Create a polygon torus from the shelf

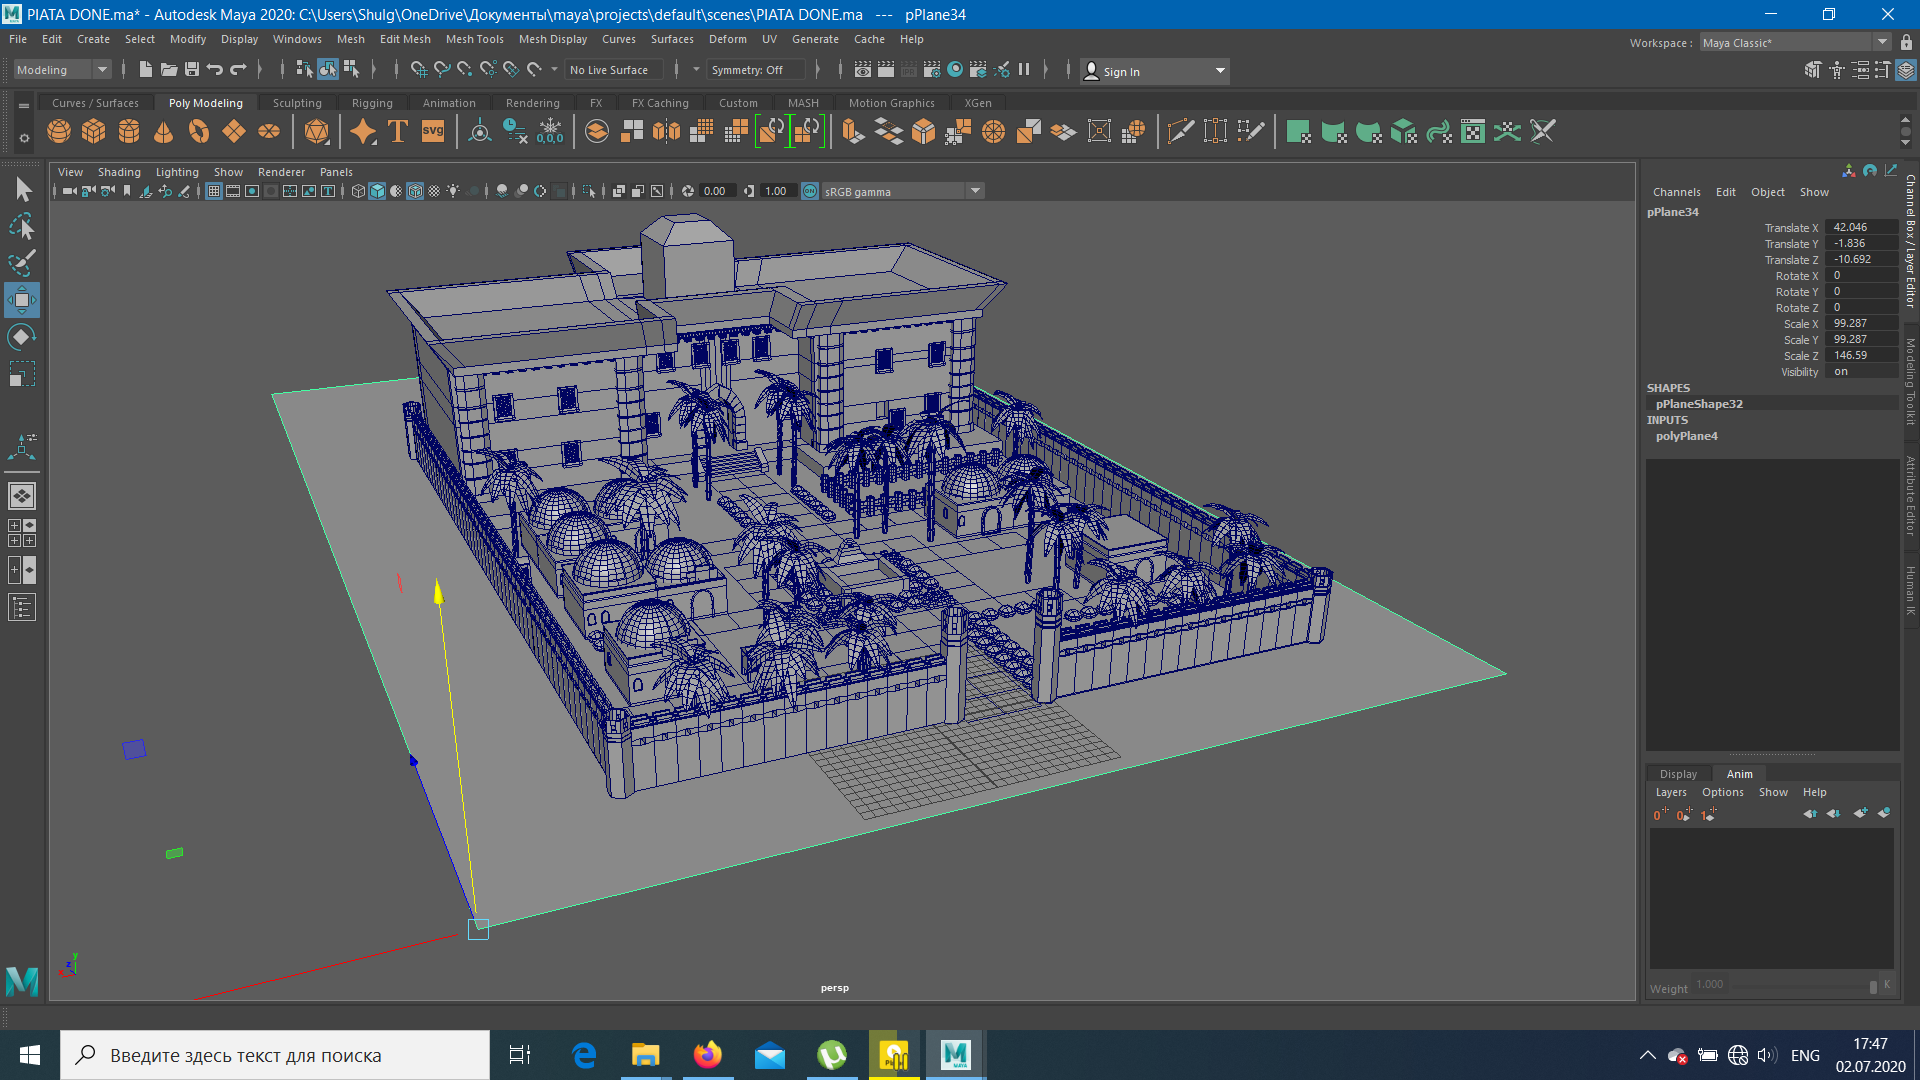[199, 132]
